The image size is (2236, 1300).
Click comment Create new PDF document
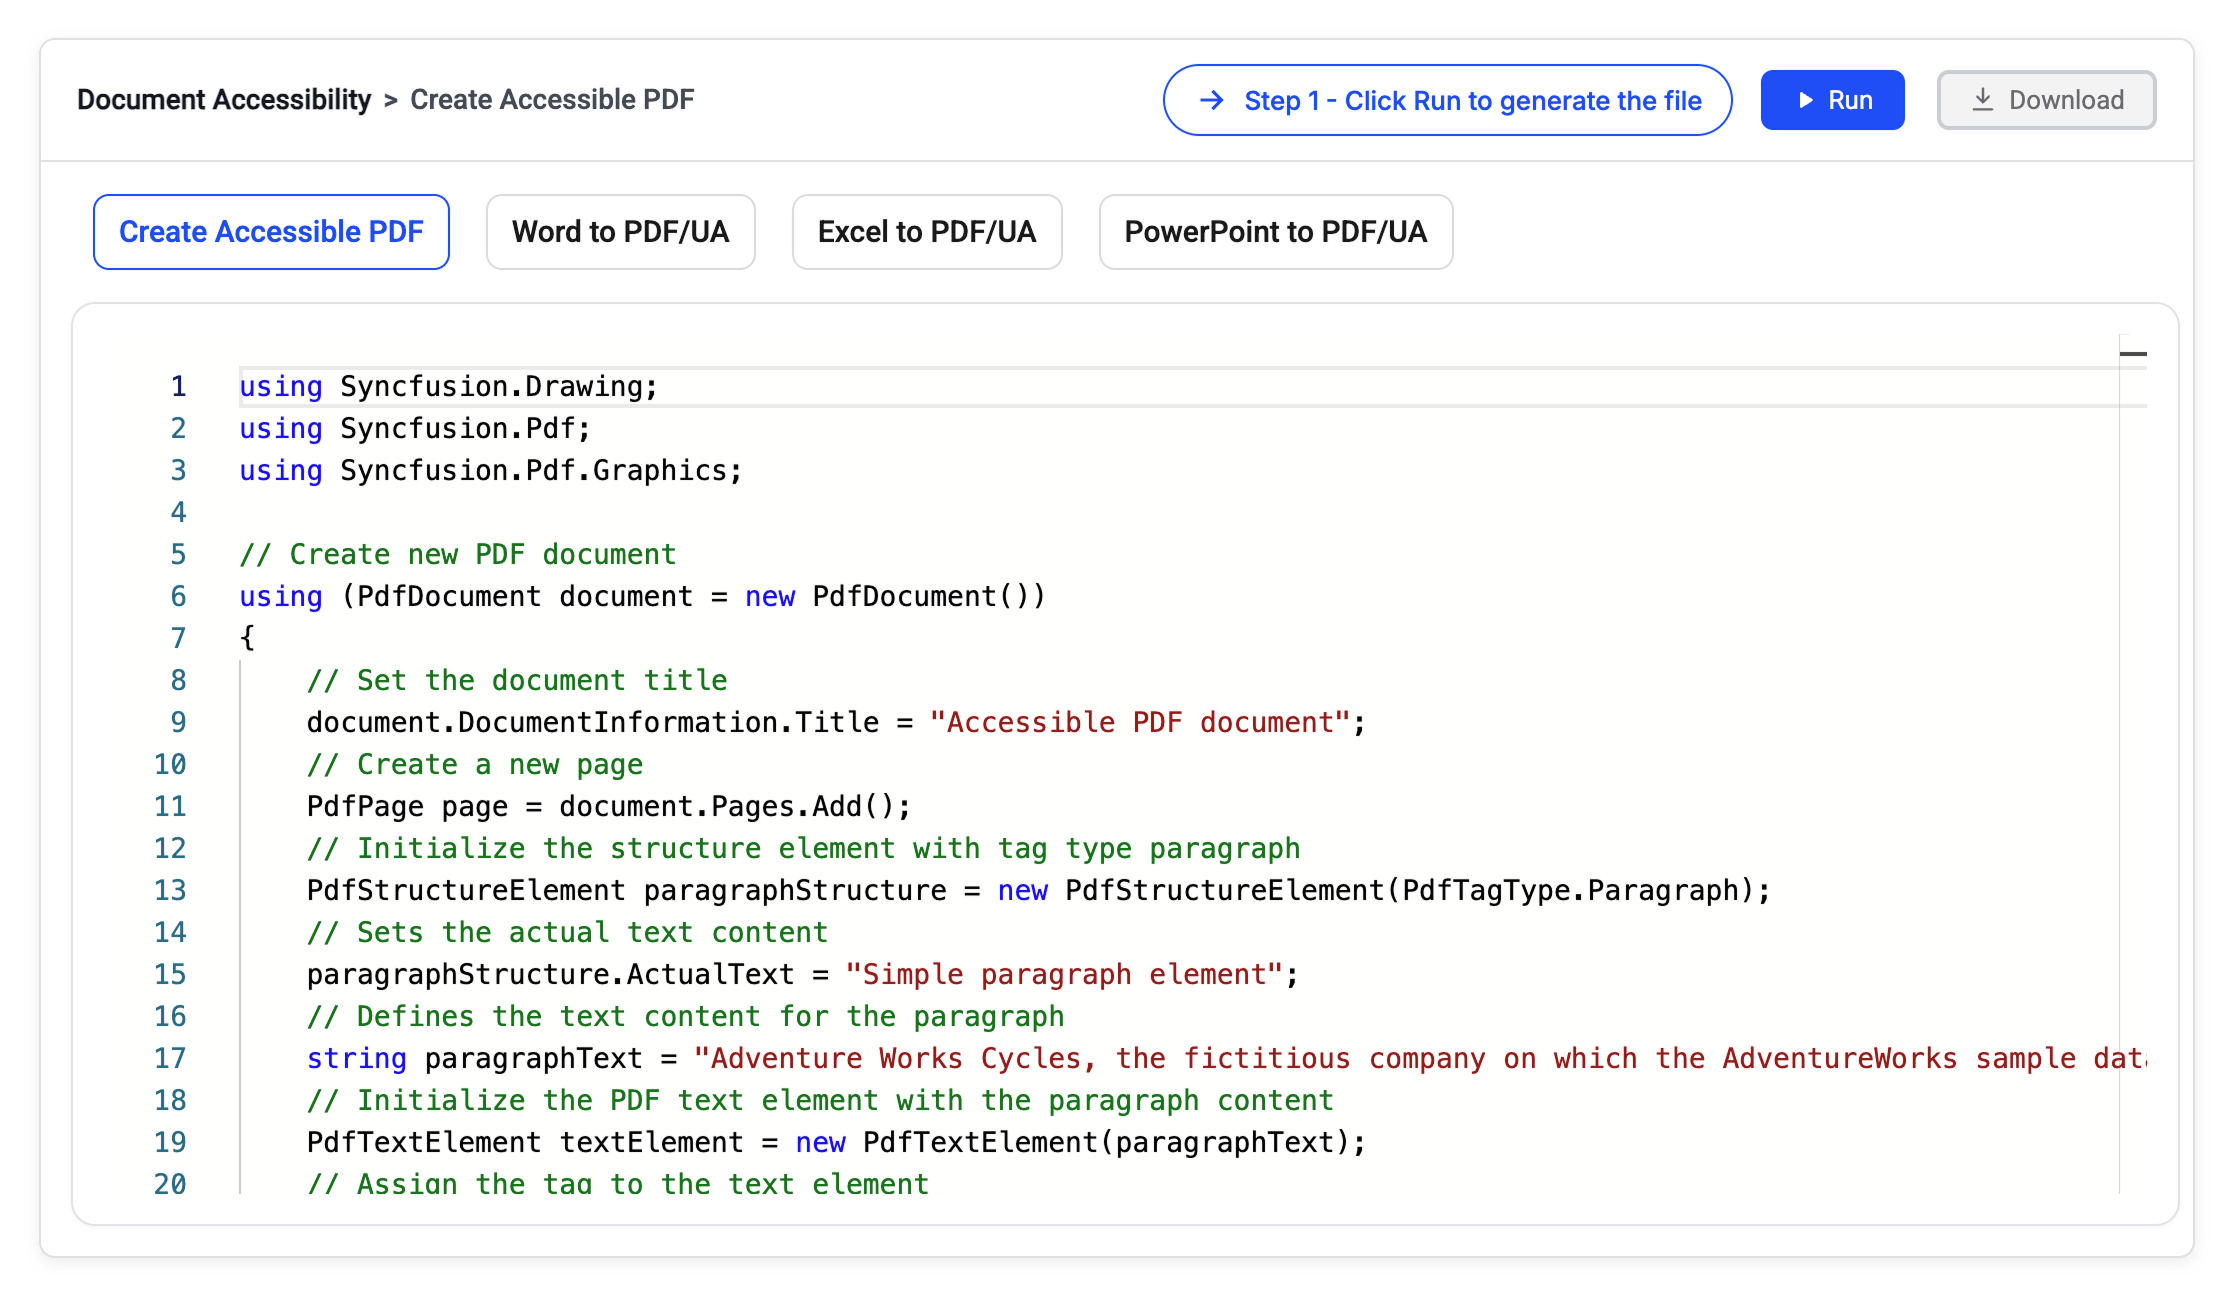(457, 555)
